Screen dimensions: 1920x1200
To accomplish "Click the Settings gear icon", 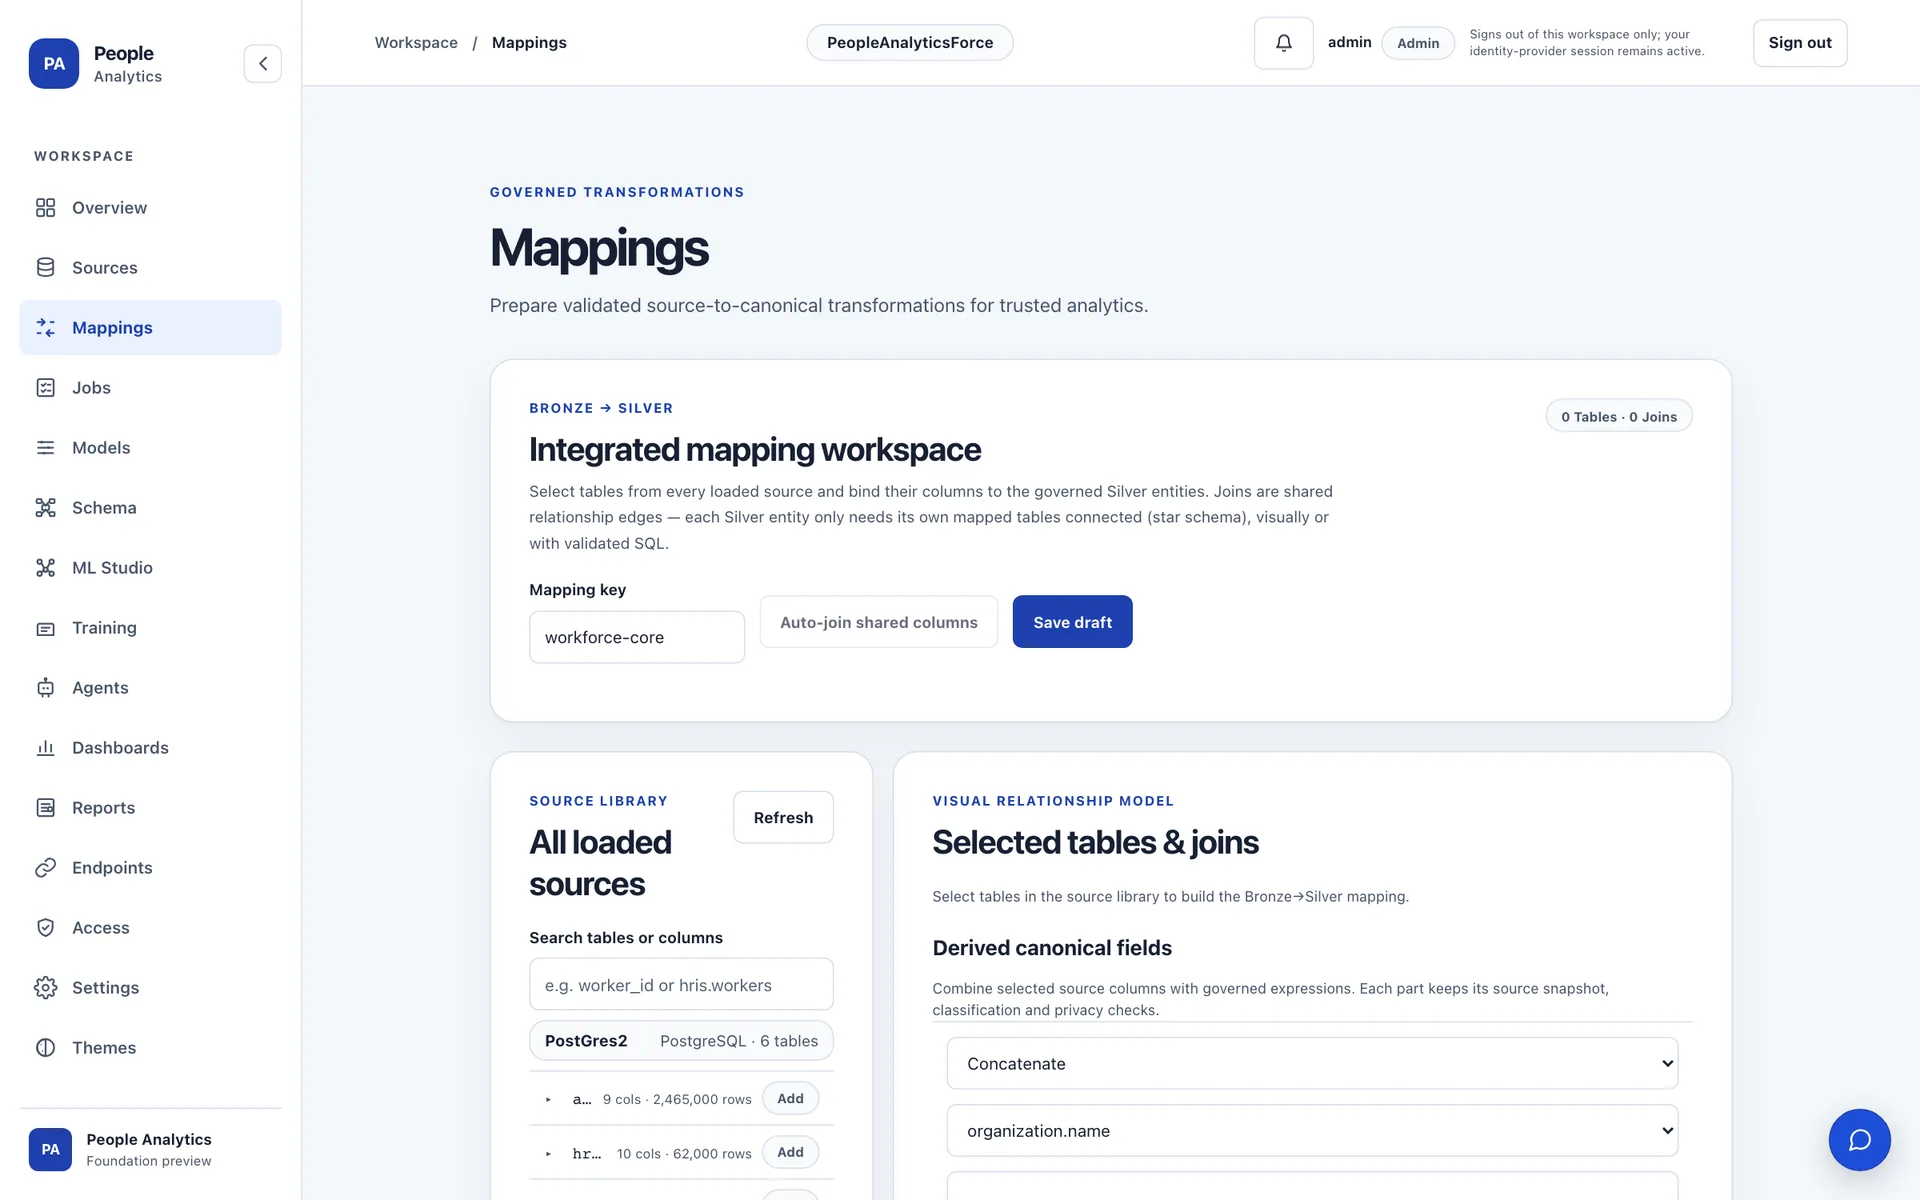I will pos(45,988).
